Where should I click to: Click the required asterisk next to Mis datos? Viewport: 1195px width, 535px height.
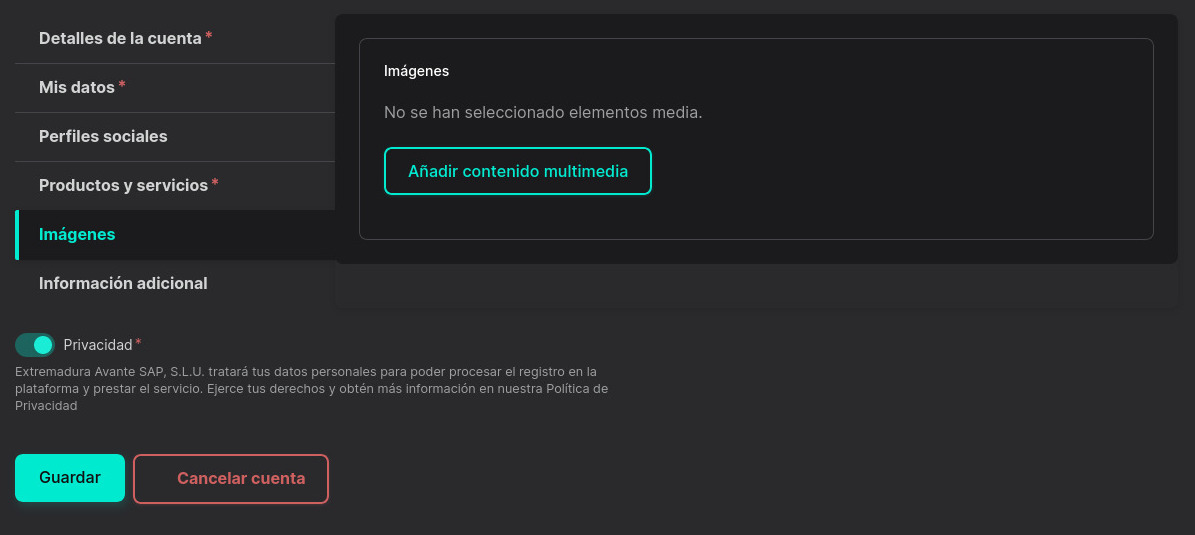coord(122,85)
